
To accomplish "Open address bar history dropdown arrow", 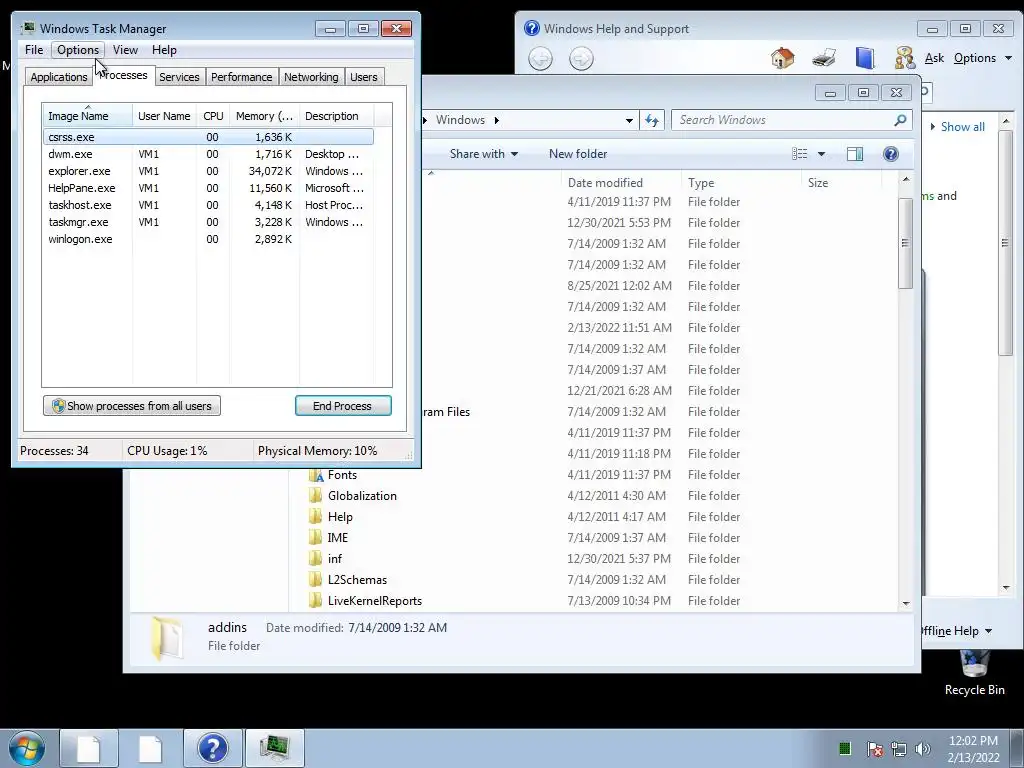I will 629,121.
